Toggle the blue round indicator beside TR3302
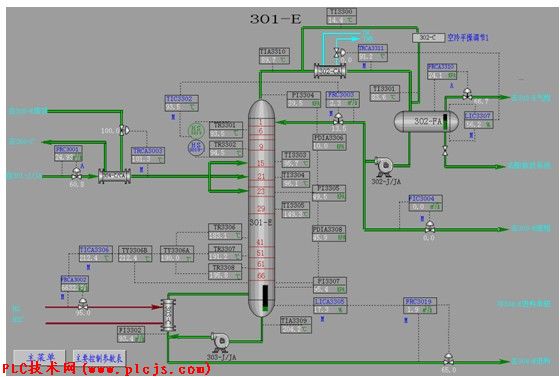Screen dimensions: 560x377 coord(196,148)
